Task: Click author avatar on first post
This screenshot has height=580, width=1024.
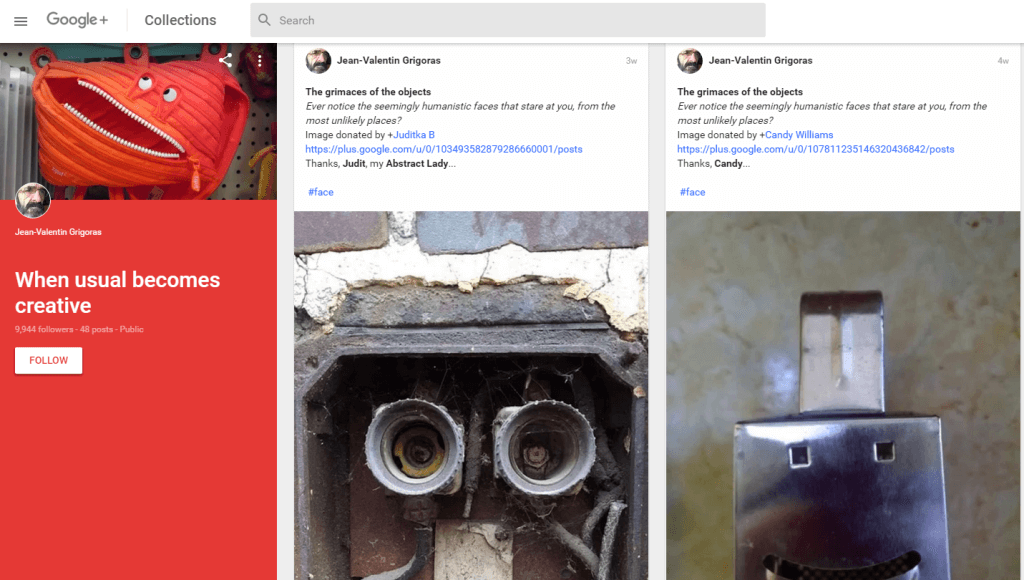Action: pyautogui.click(x=318, y=61)
